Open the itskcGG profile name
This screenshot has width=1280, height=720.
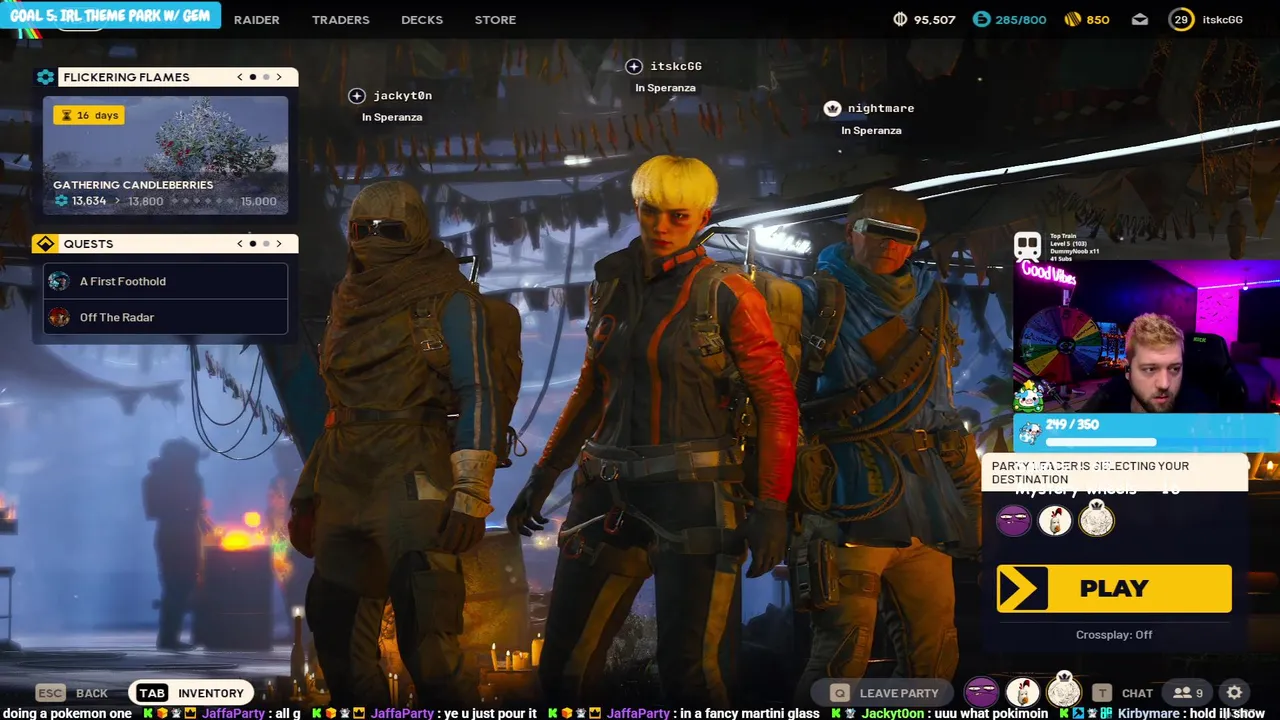pyautogui.click(x=1222, y=20)
